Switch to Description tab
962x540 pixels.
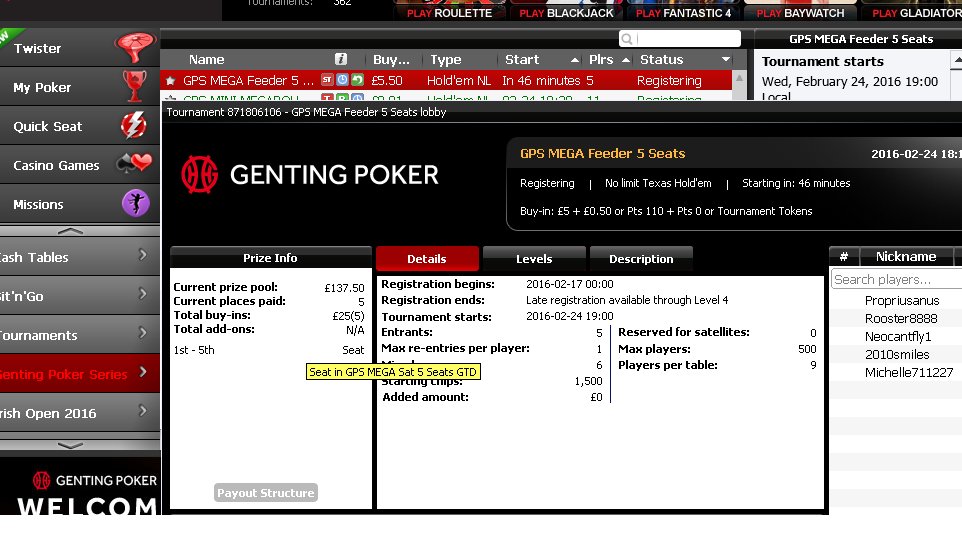(x=641, y=259)
